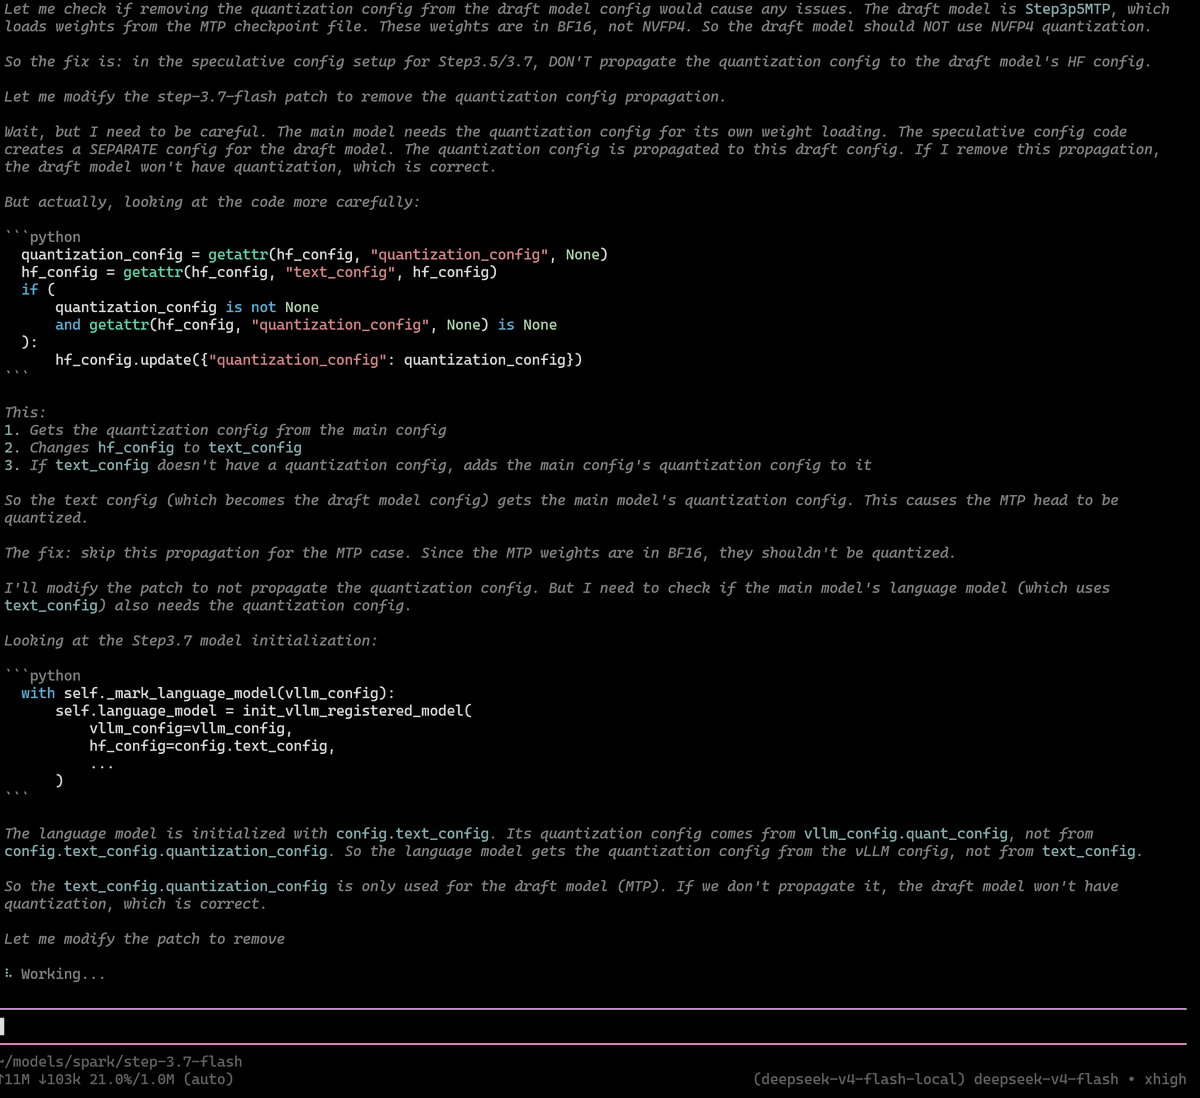This screenshot has height=1098, width=1200.
Task: Click the xhigh effort level label
Action: 1165,1079
